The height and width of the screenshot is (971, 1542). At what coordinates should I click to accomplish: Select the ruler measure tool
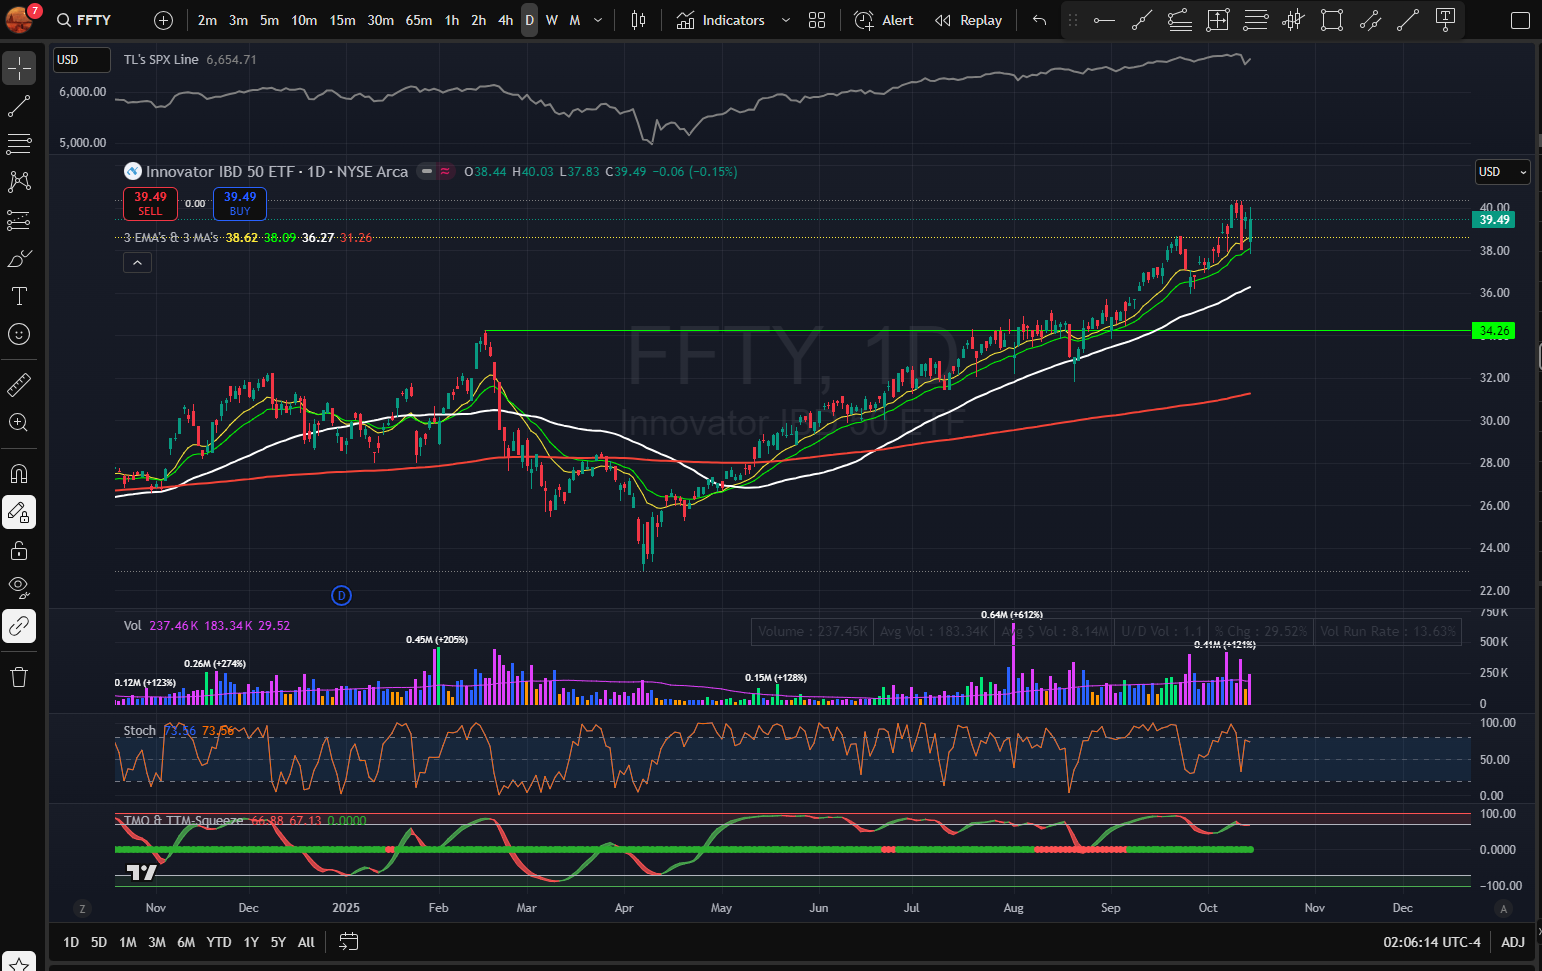[19, 384]
